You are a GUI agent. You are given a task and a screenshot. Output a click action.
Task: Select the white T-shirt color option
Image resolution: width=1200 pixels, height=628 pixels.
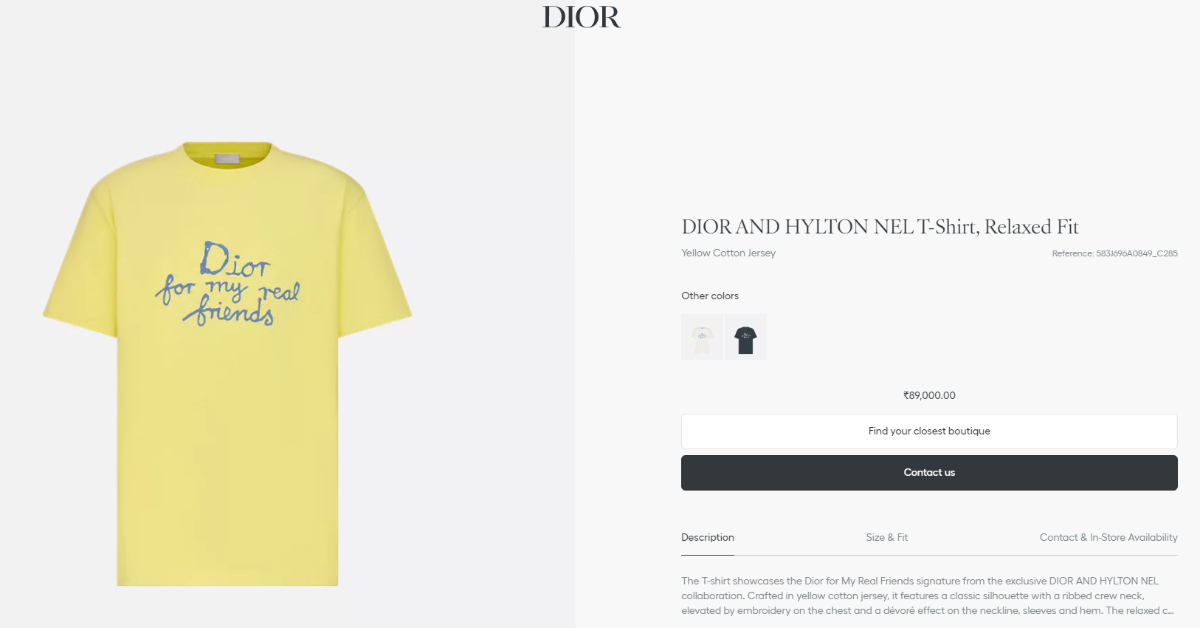(x=702, y=337)
